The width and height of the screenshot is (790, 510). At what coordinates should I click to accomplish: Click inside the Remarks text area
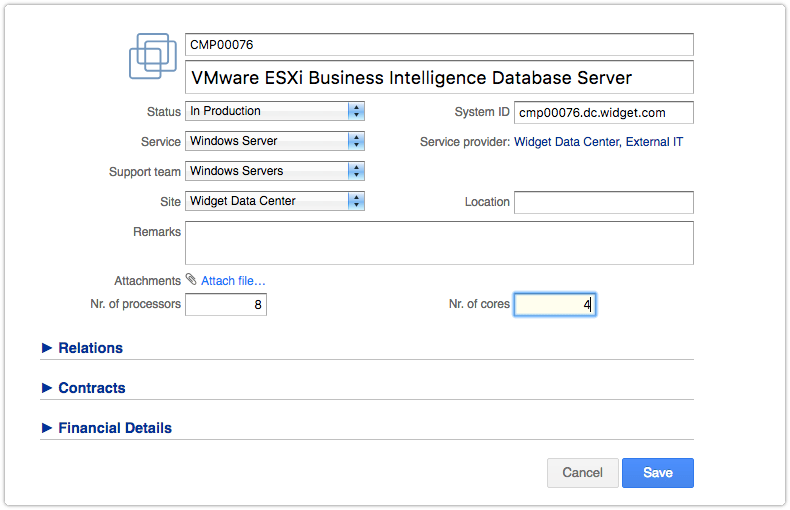point(439,243)
